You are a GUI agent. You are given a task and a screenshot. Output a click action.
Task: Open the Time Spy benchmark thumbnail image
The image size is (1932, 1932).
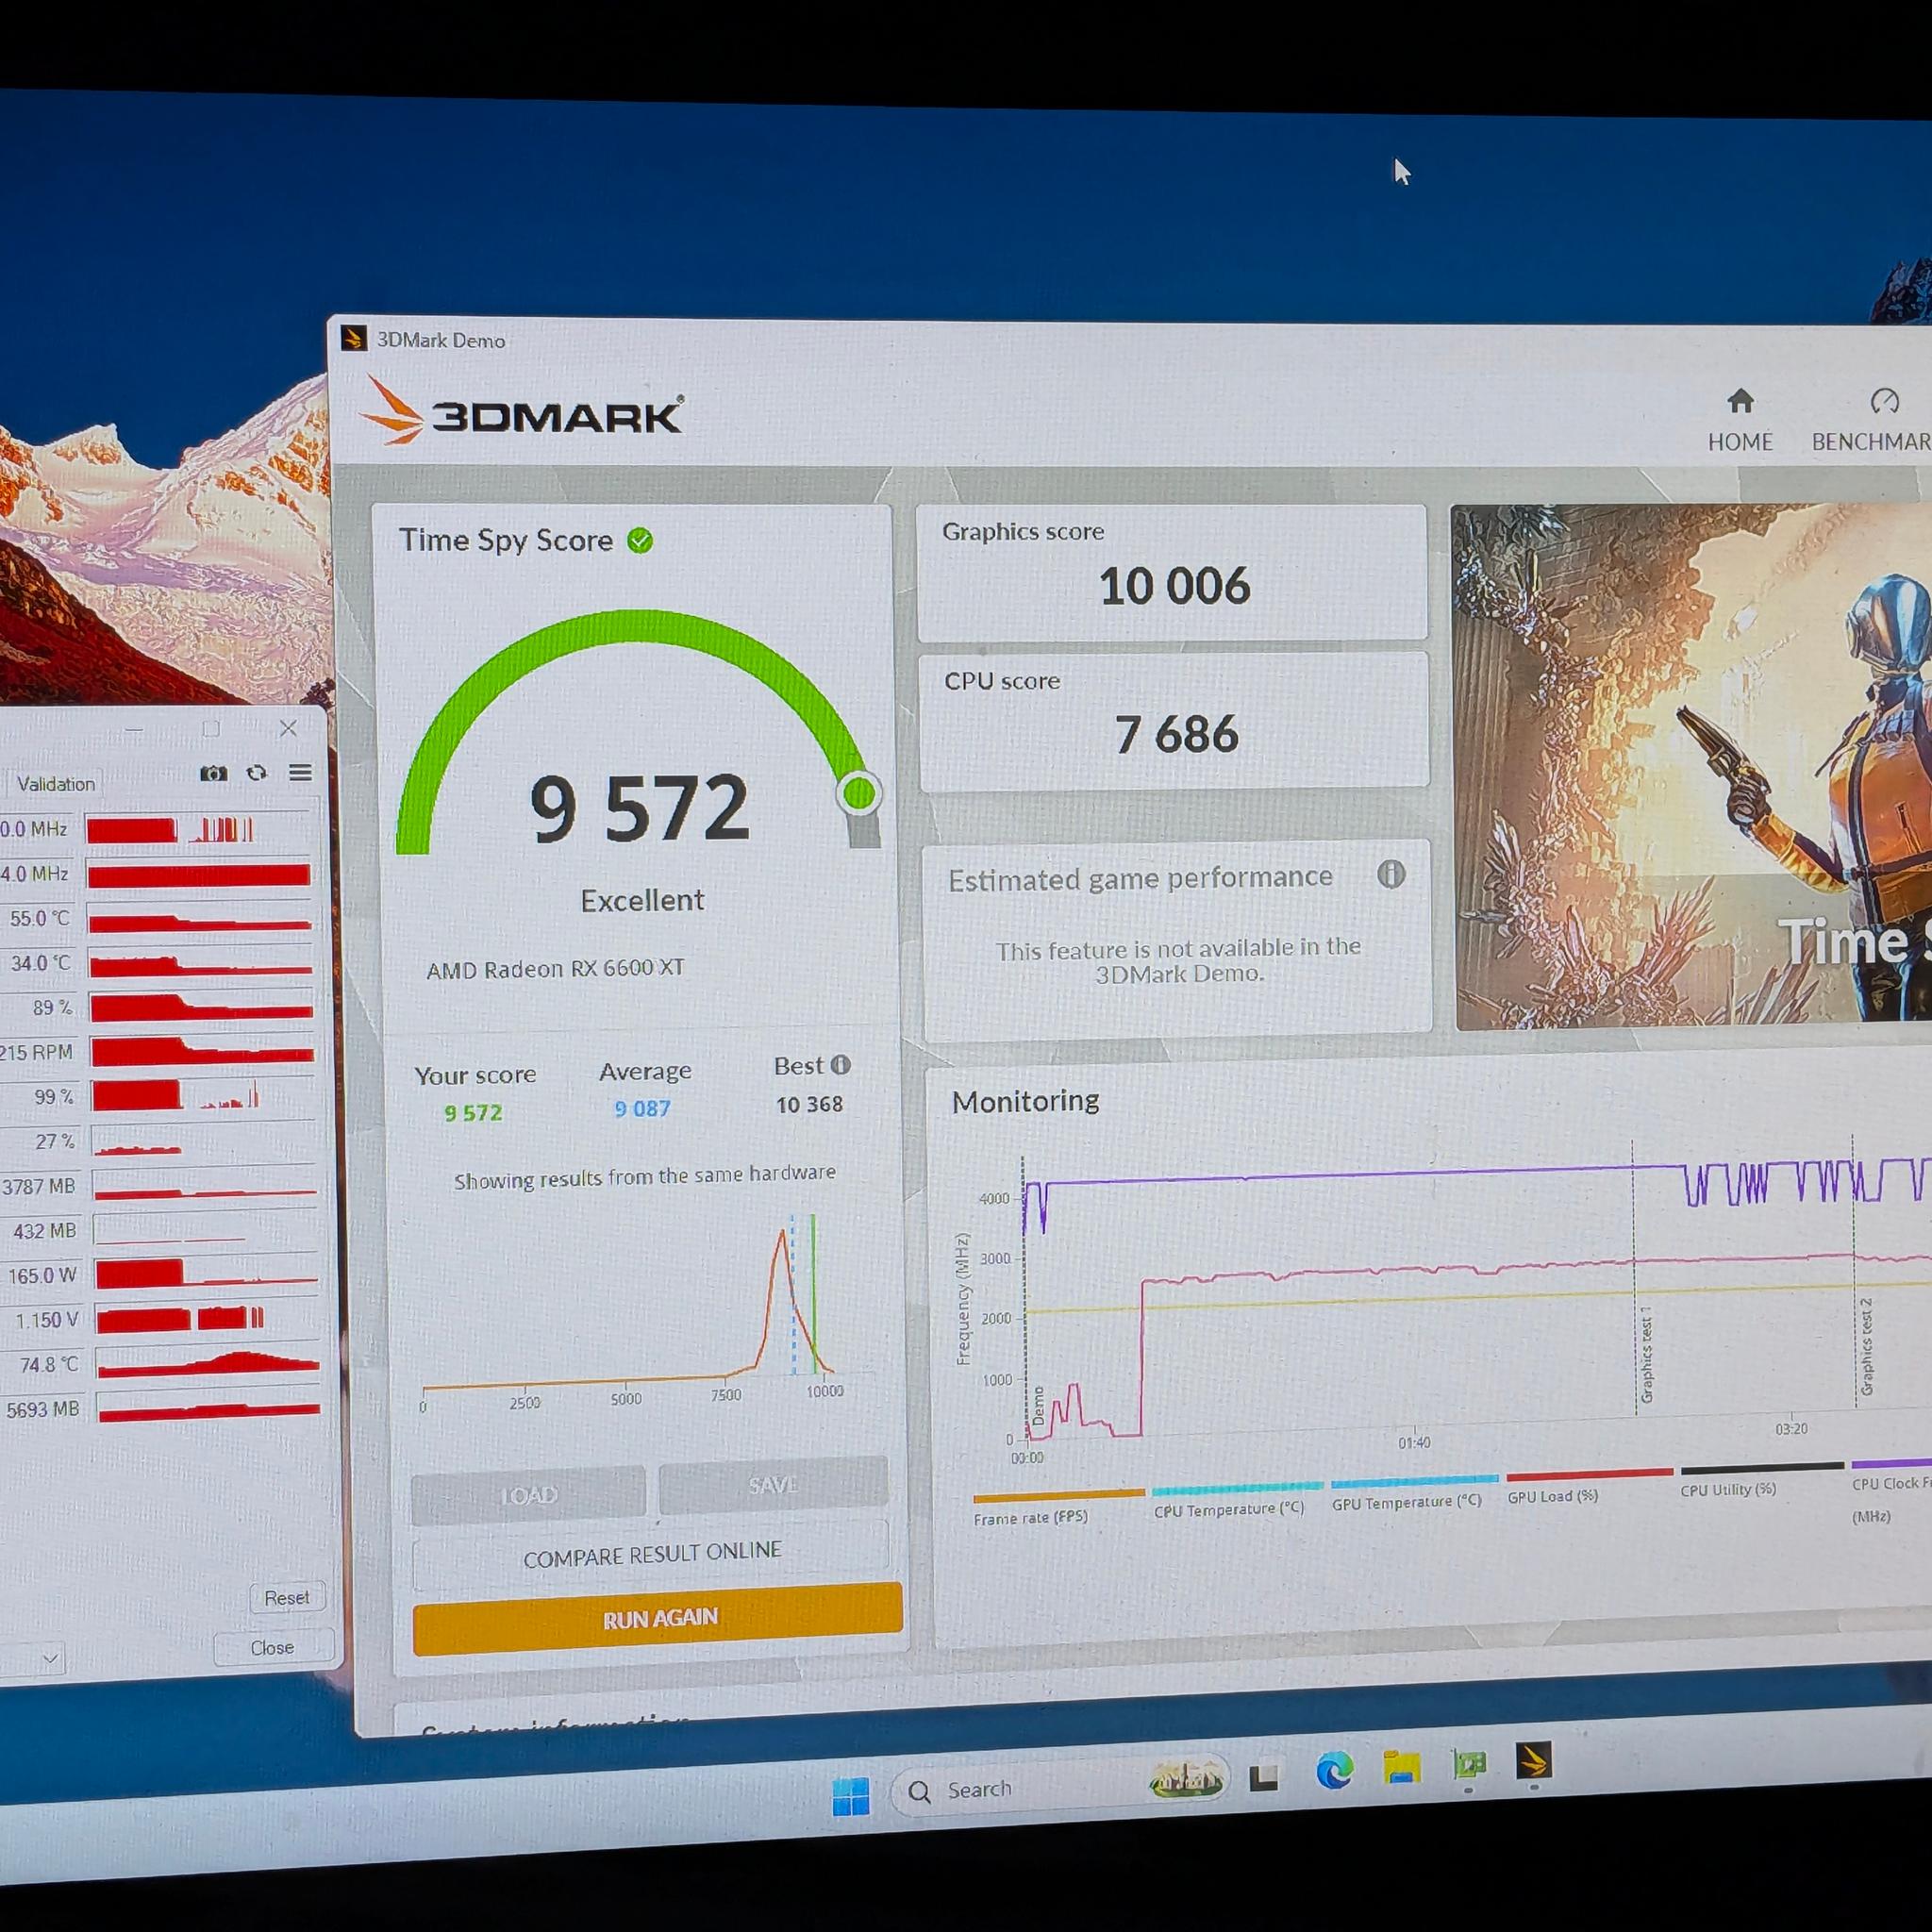[x=1691, y=765]
